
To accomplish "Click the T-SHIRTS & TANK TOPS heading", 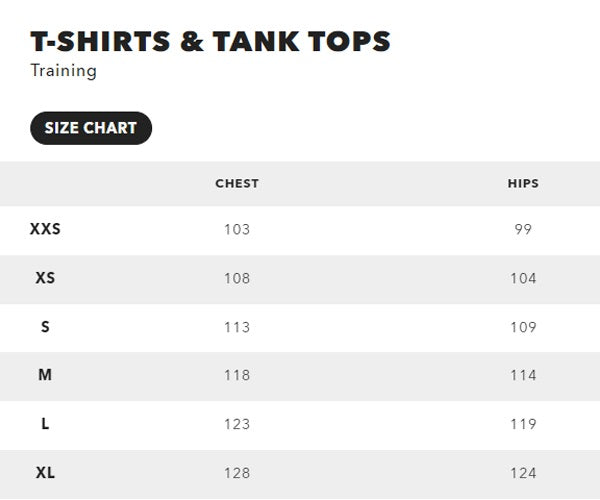I will click(x=210, y=41).
